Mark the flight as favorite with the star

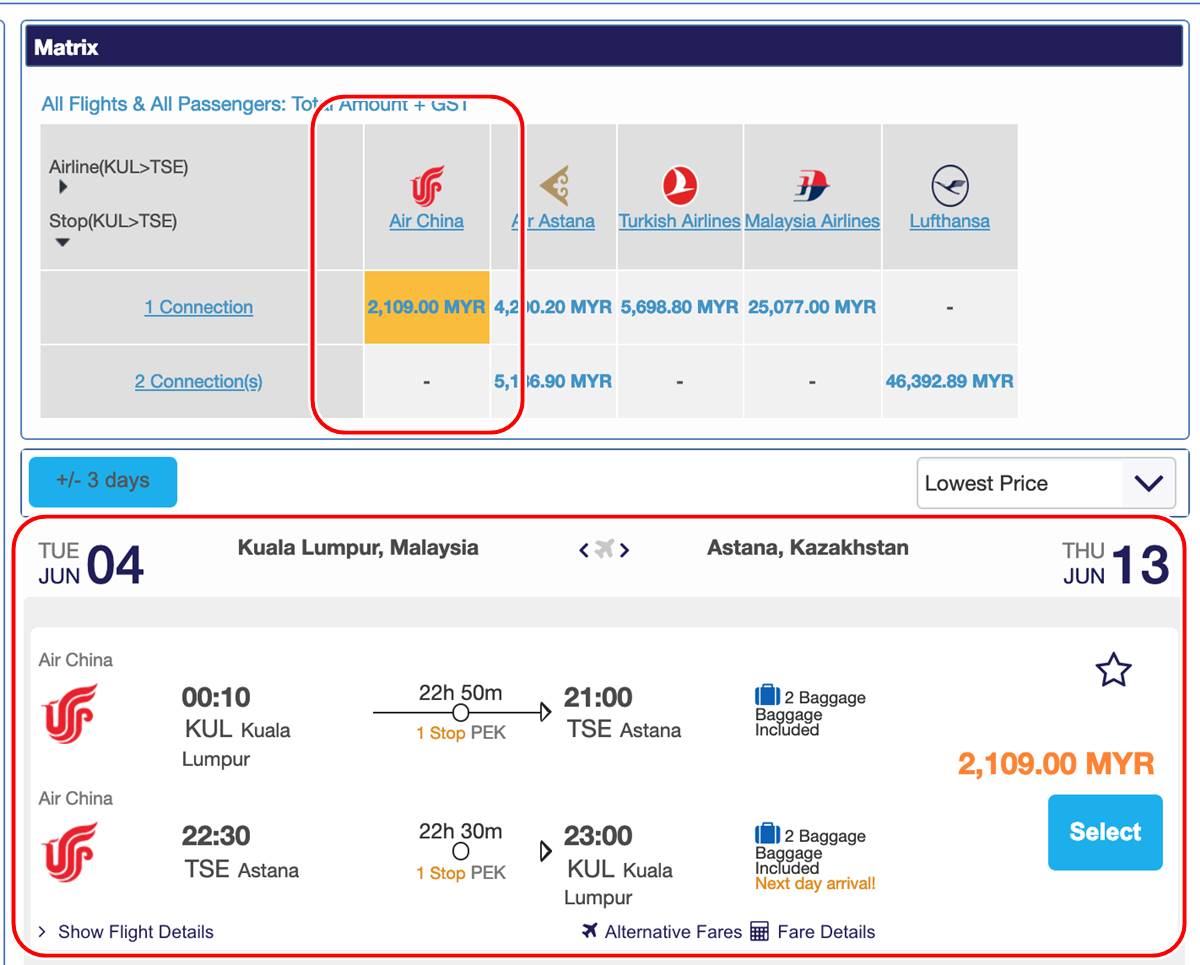[1113, 671]
